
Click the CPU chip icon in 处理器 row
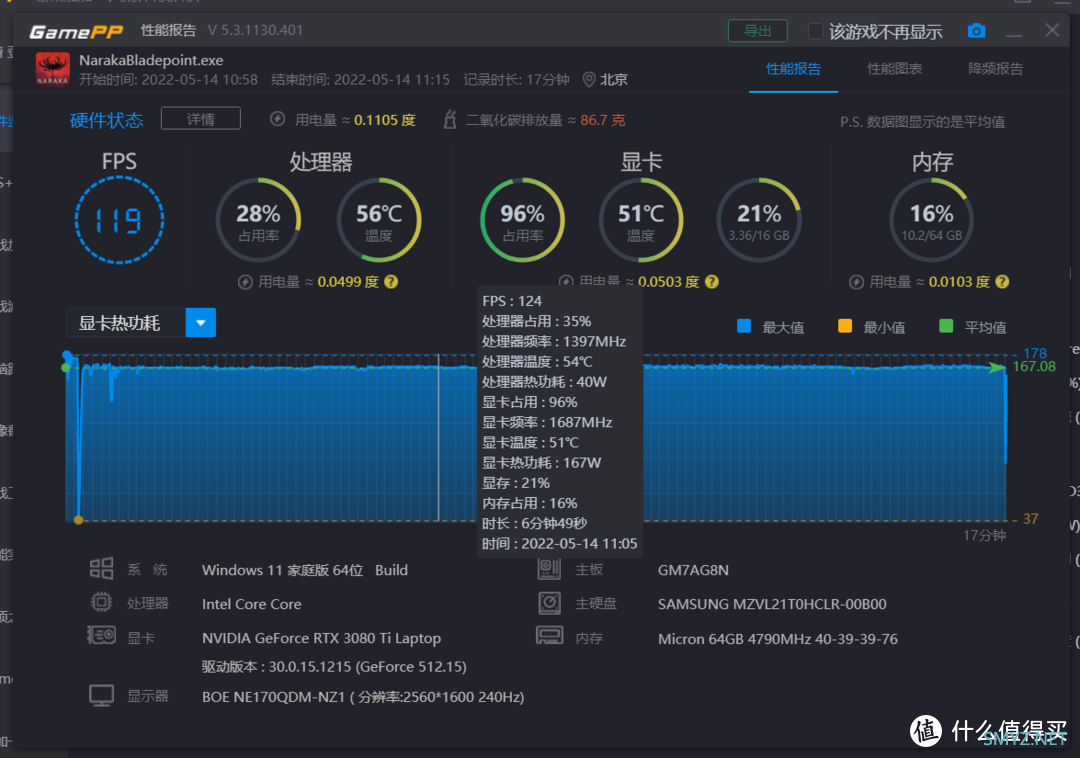(101, 602)
